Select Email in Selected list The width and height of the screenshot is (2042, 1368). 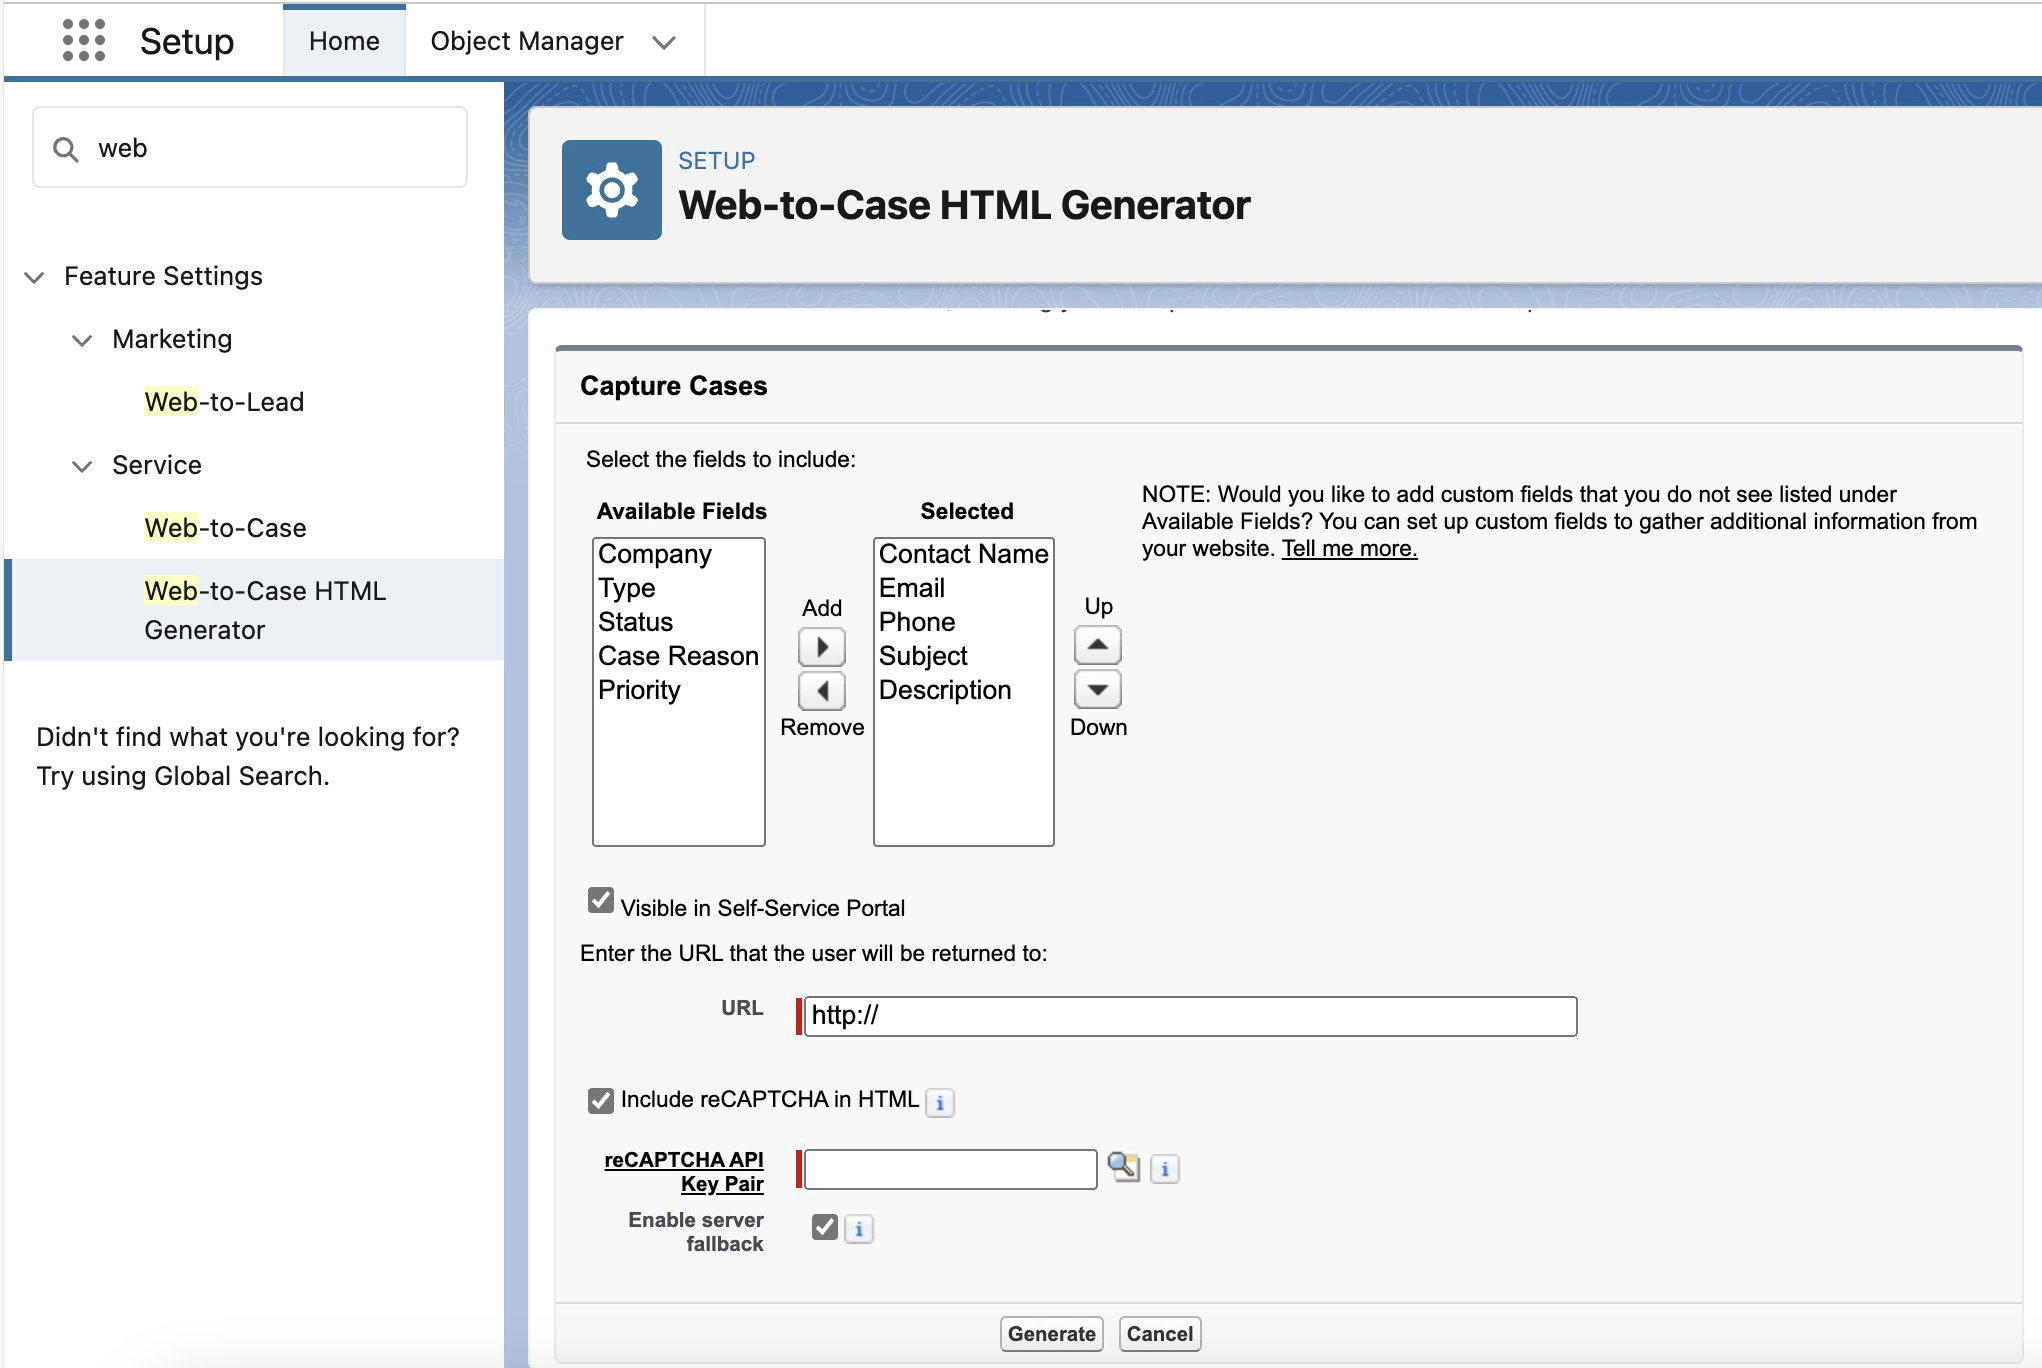click(x=964, y=588)
